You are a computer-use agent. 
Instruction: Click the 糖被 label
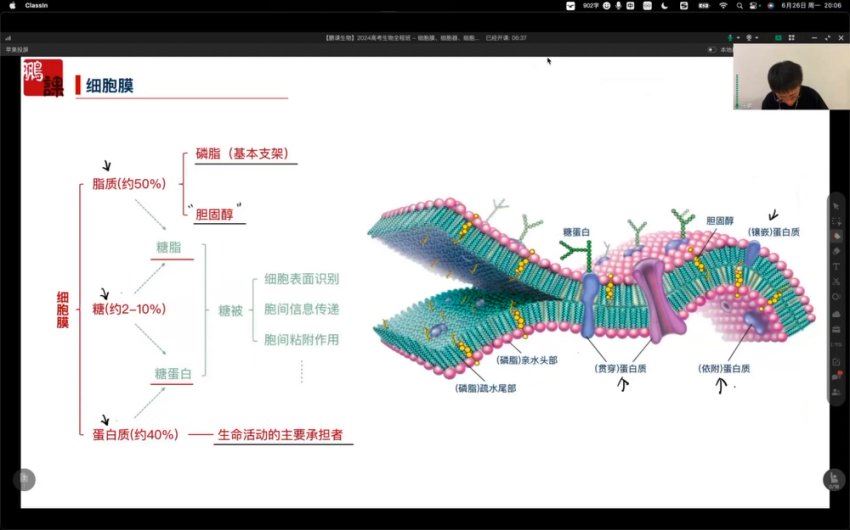pyautogui.click(x=230, y=311)
